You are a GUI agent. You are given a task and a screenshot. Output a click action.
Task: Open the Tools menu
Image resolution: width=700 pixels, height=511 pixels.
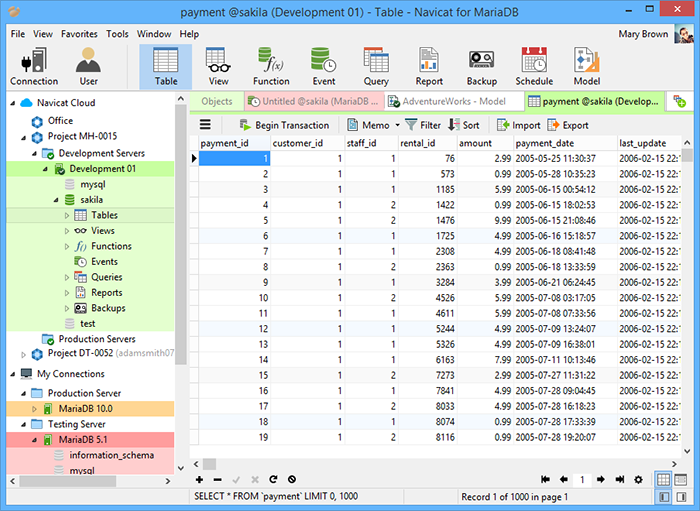pos(117,34)
